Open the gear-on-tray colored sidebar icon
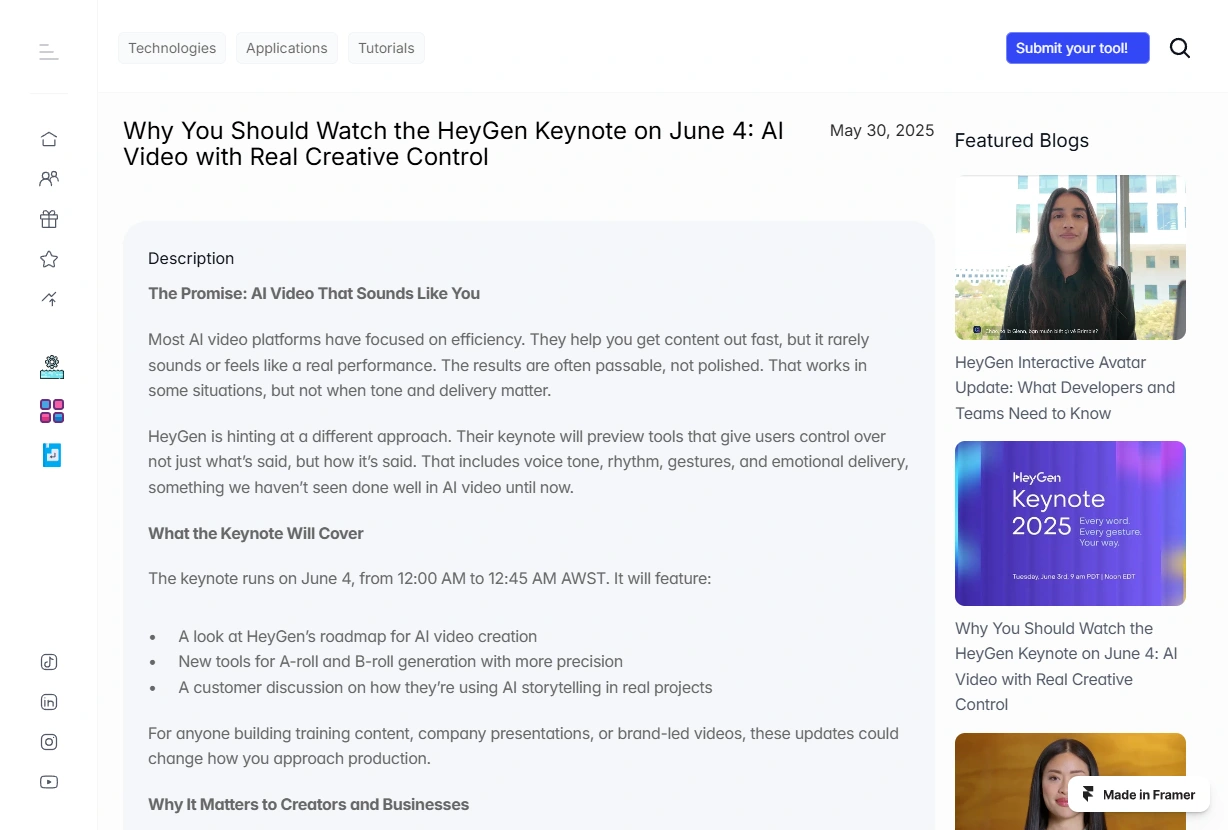The width and height of the screenshot is (1228, 830). (x=52, y=367)
